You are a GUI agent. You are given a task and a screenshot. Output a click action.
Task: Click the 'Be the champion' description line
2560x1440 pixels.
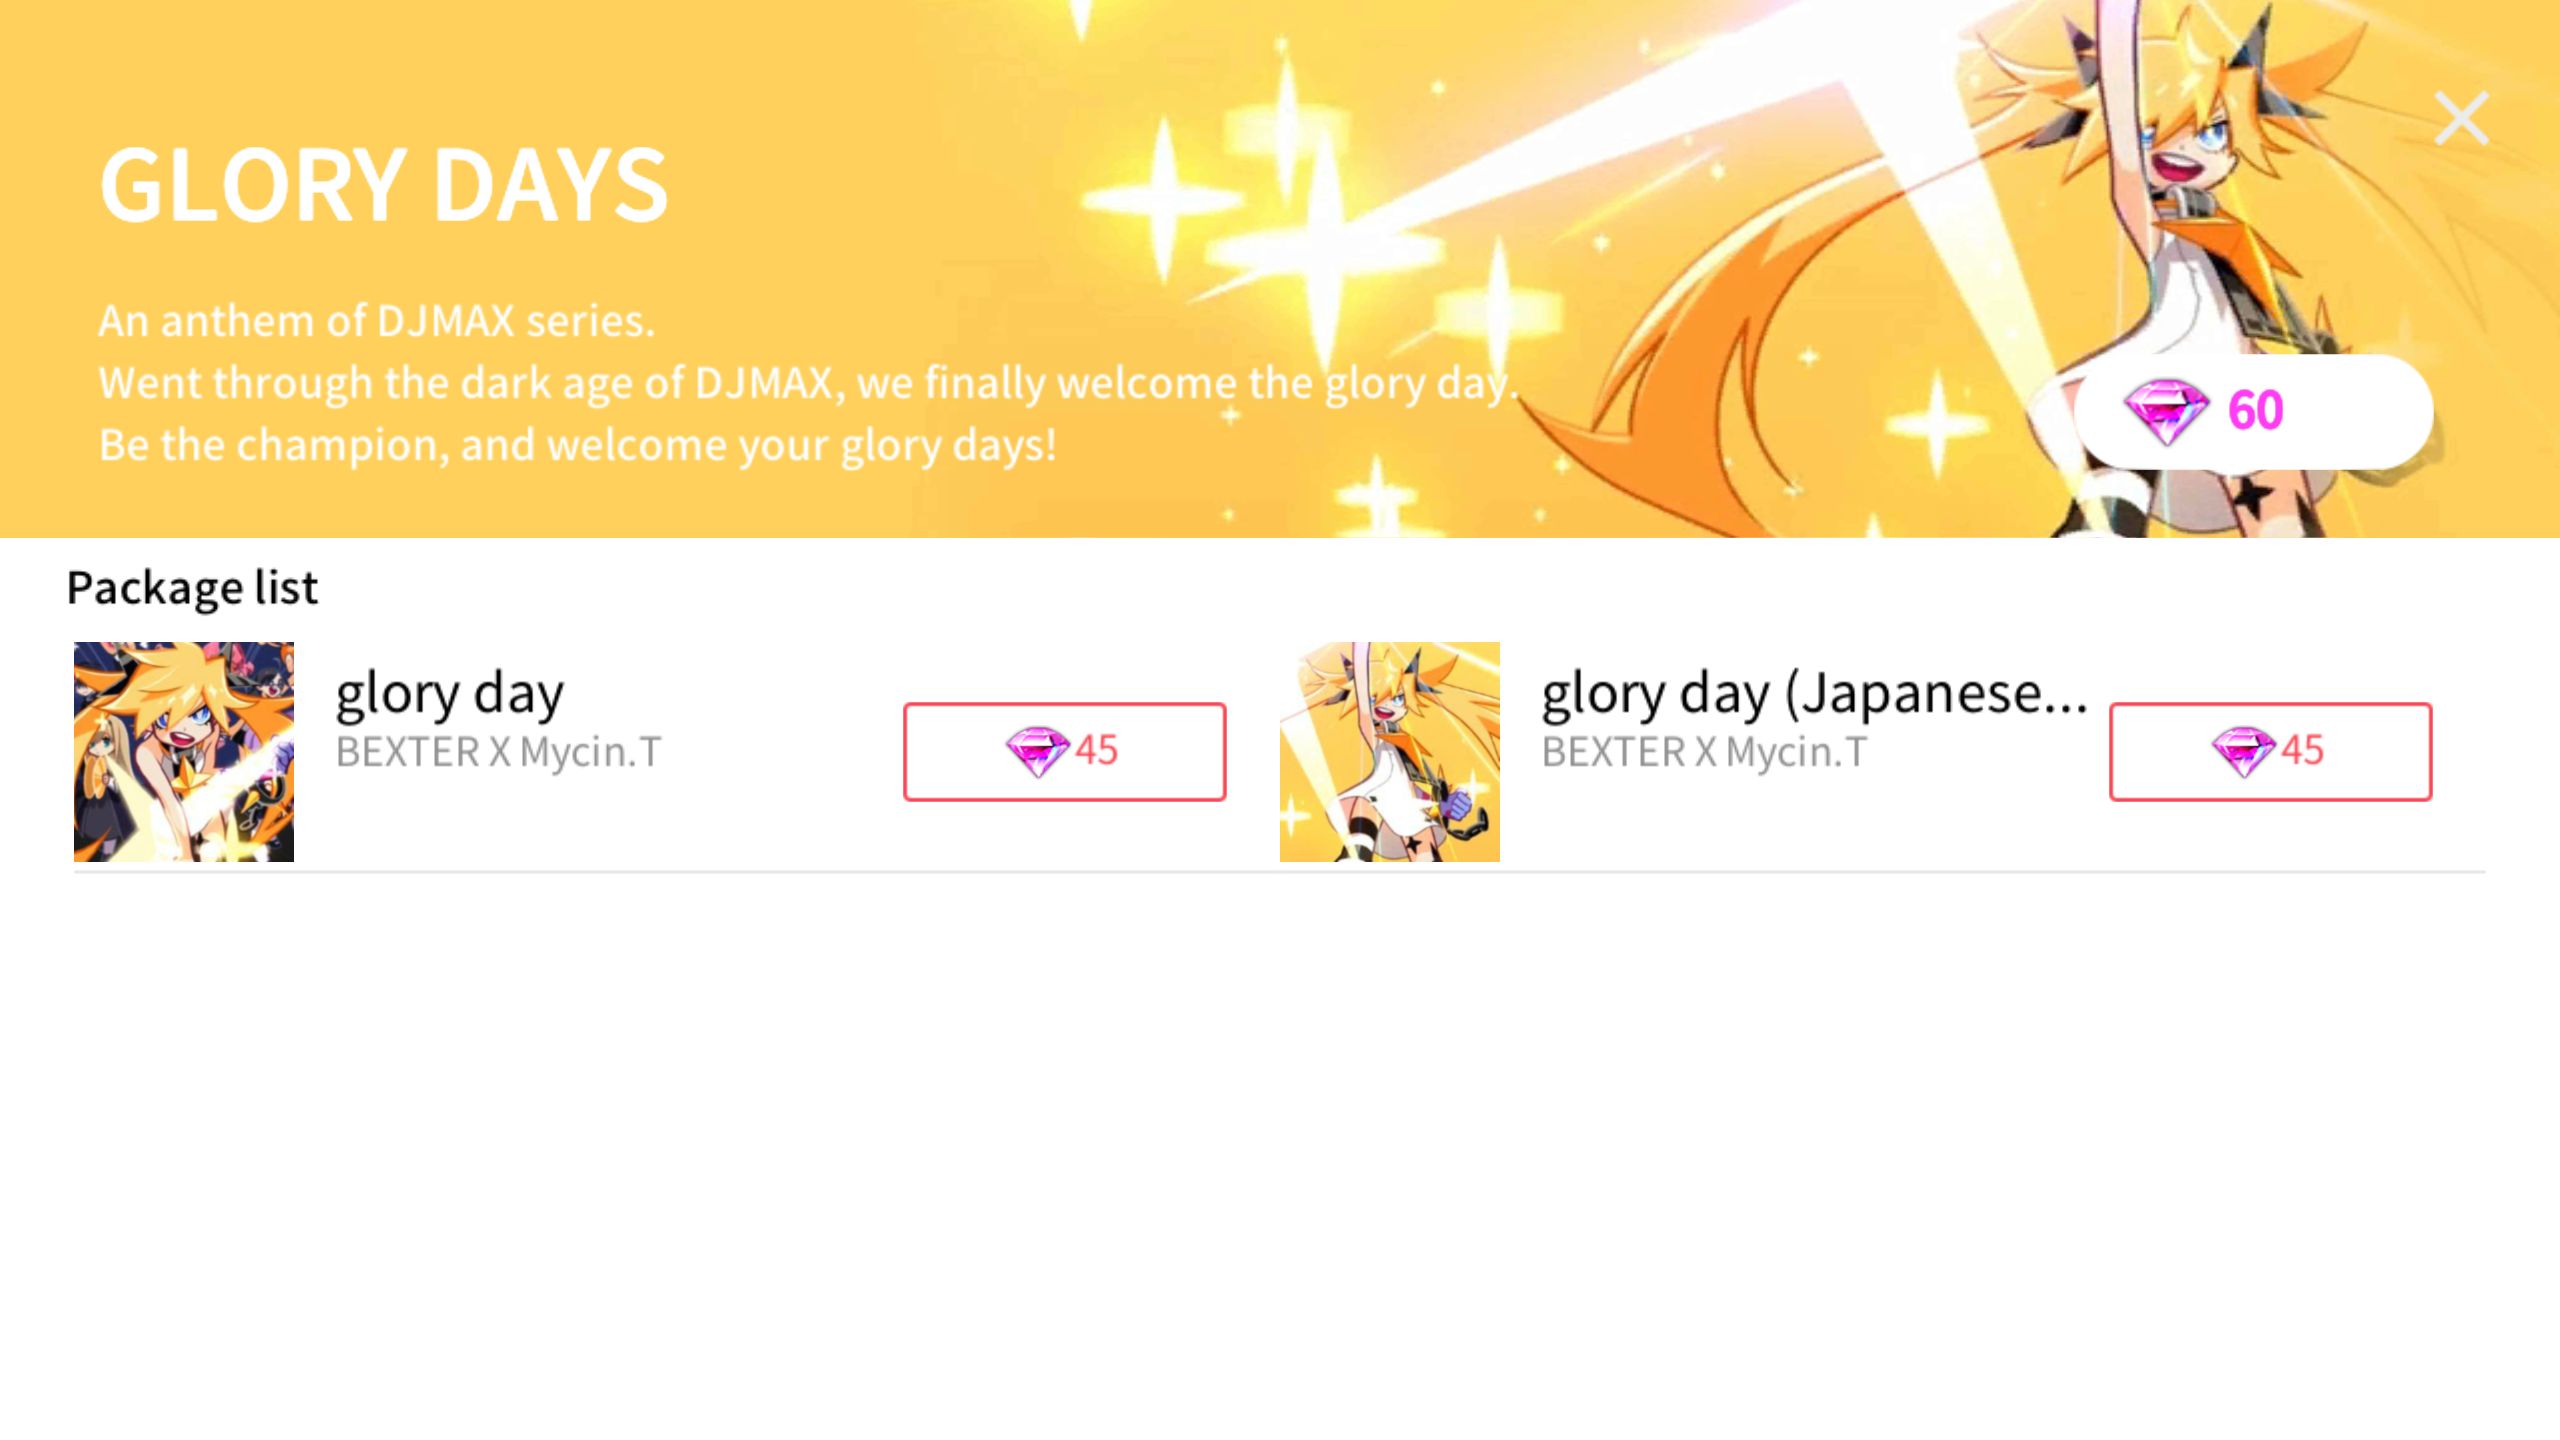pyautogui.click(x=577, y=446)
